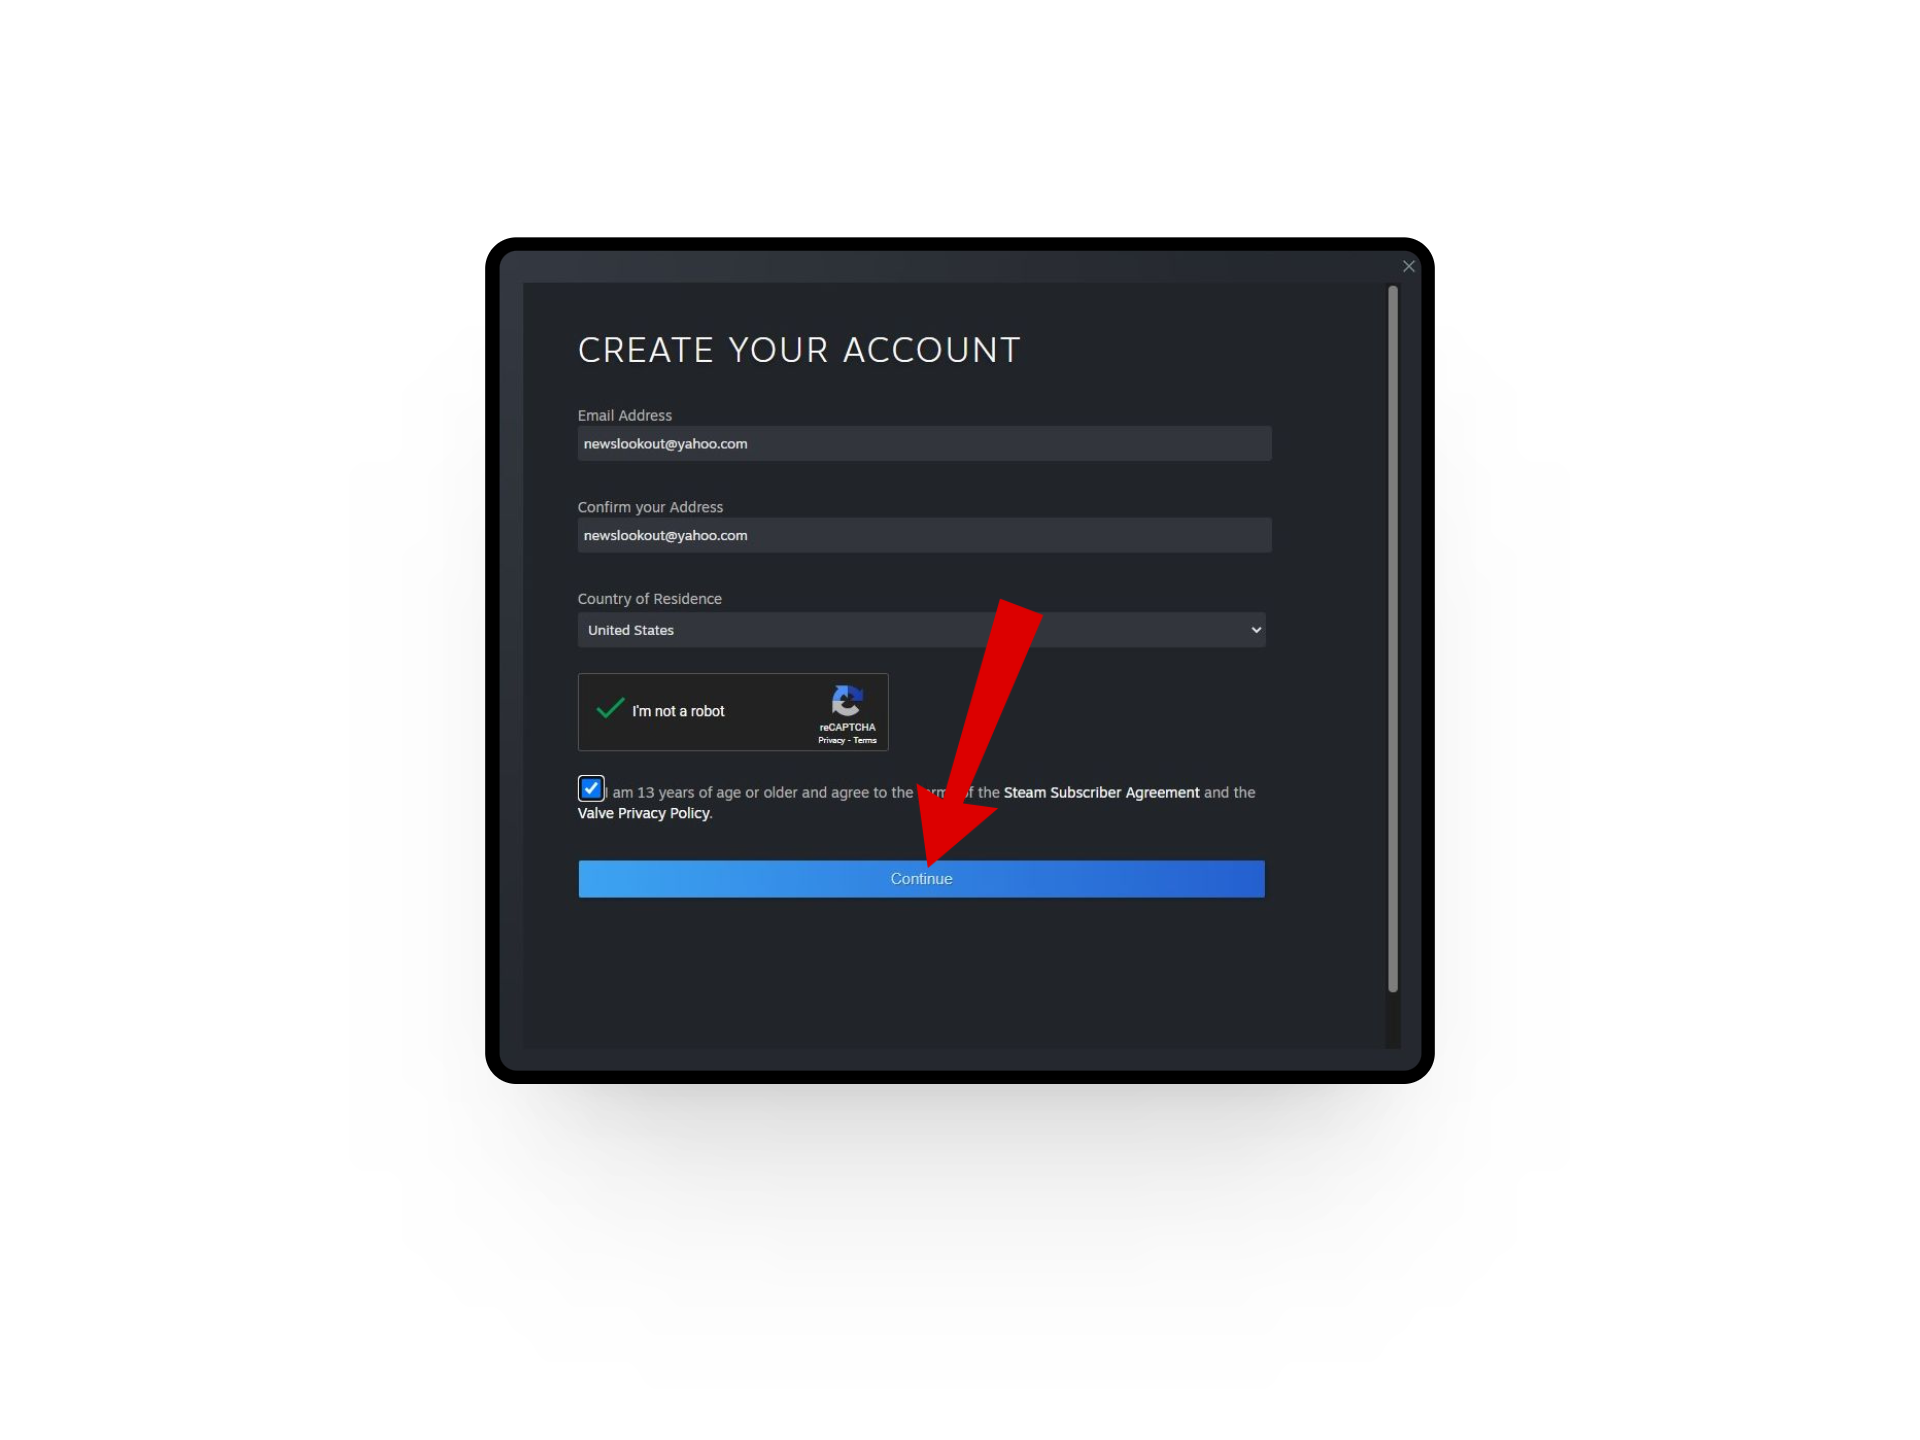Click the reCAPTCHA logo icon

[x=847, y=701]
